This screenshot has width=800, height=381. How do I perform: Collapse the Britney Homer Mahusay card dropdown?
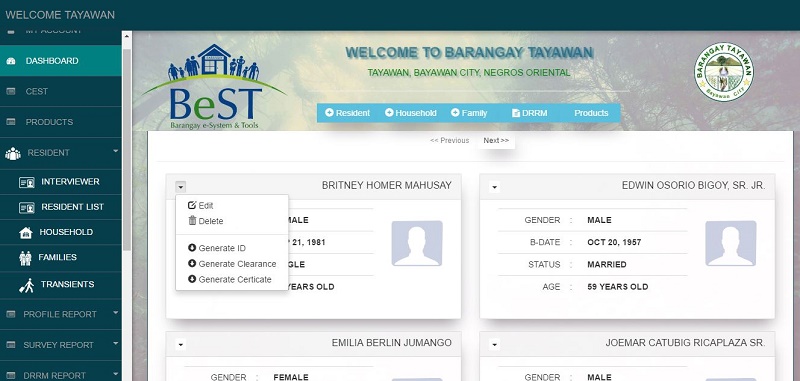[x=181, y=187]
